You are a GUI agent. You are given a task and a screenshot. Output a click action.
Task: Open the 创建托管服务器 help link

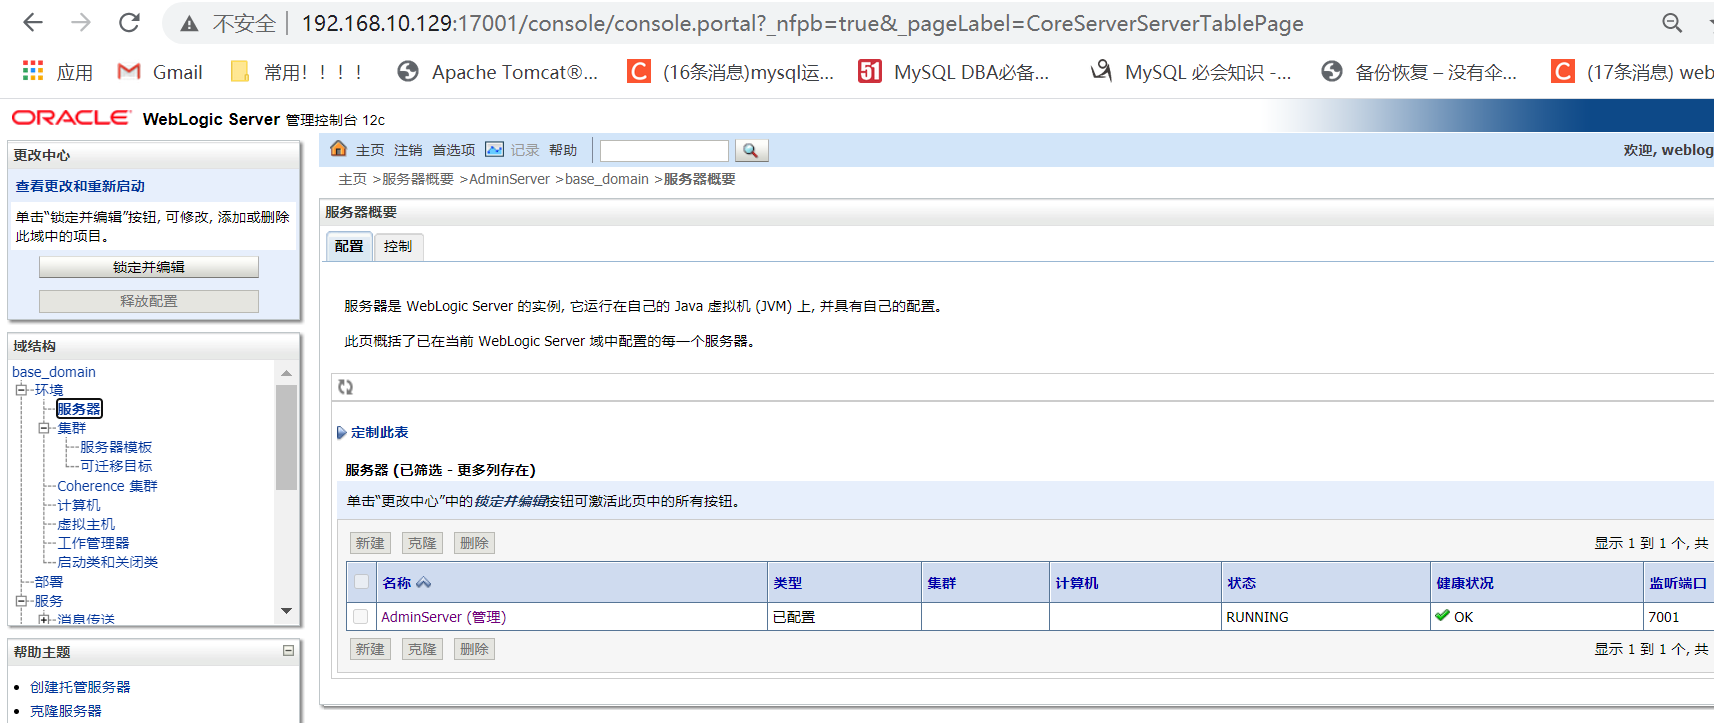coord(80,687)
